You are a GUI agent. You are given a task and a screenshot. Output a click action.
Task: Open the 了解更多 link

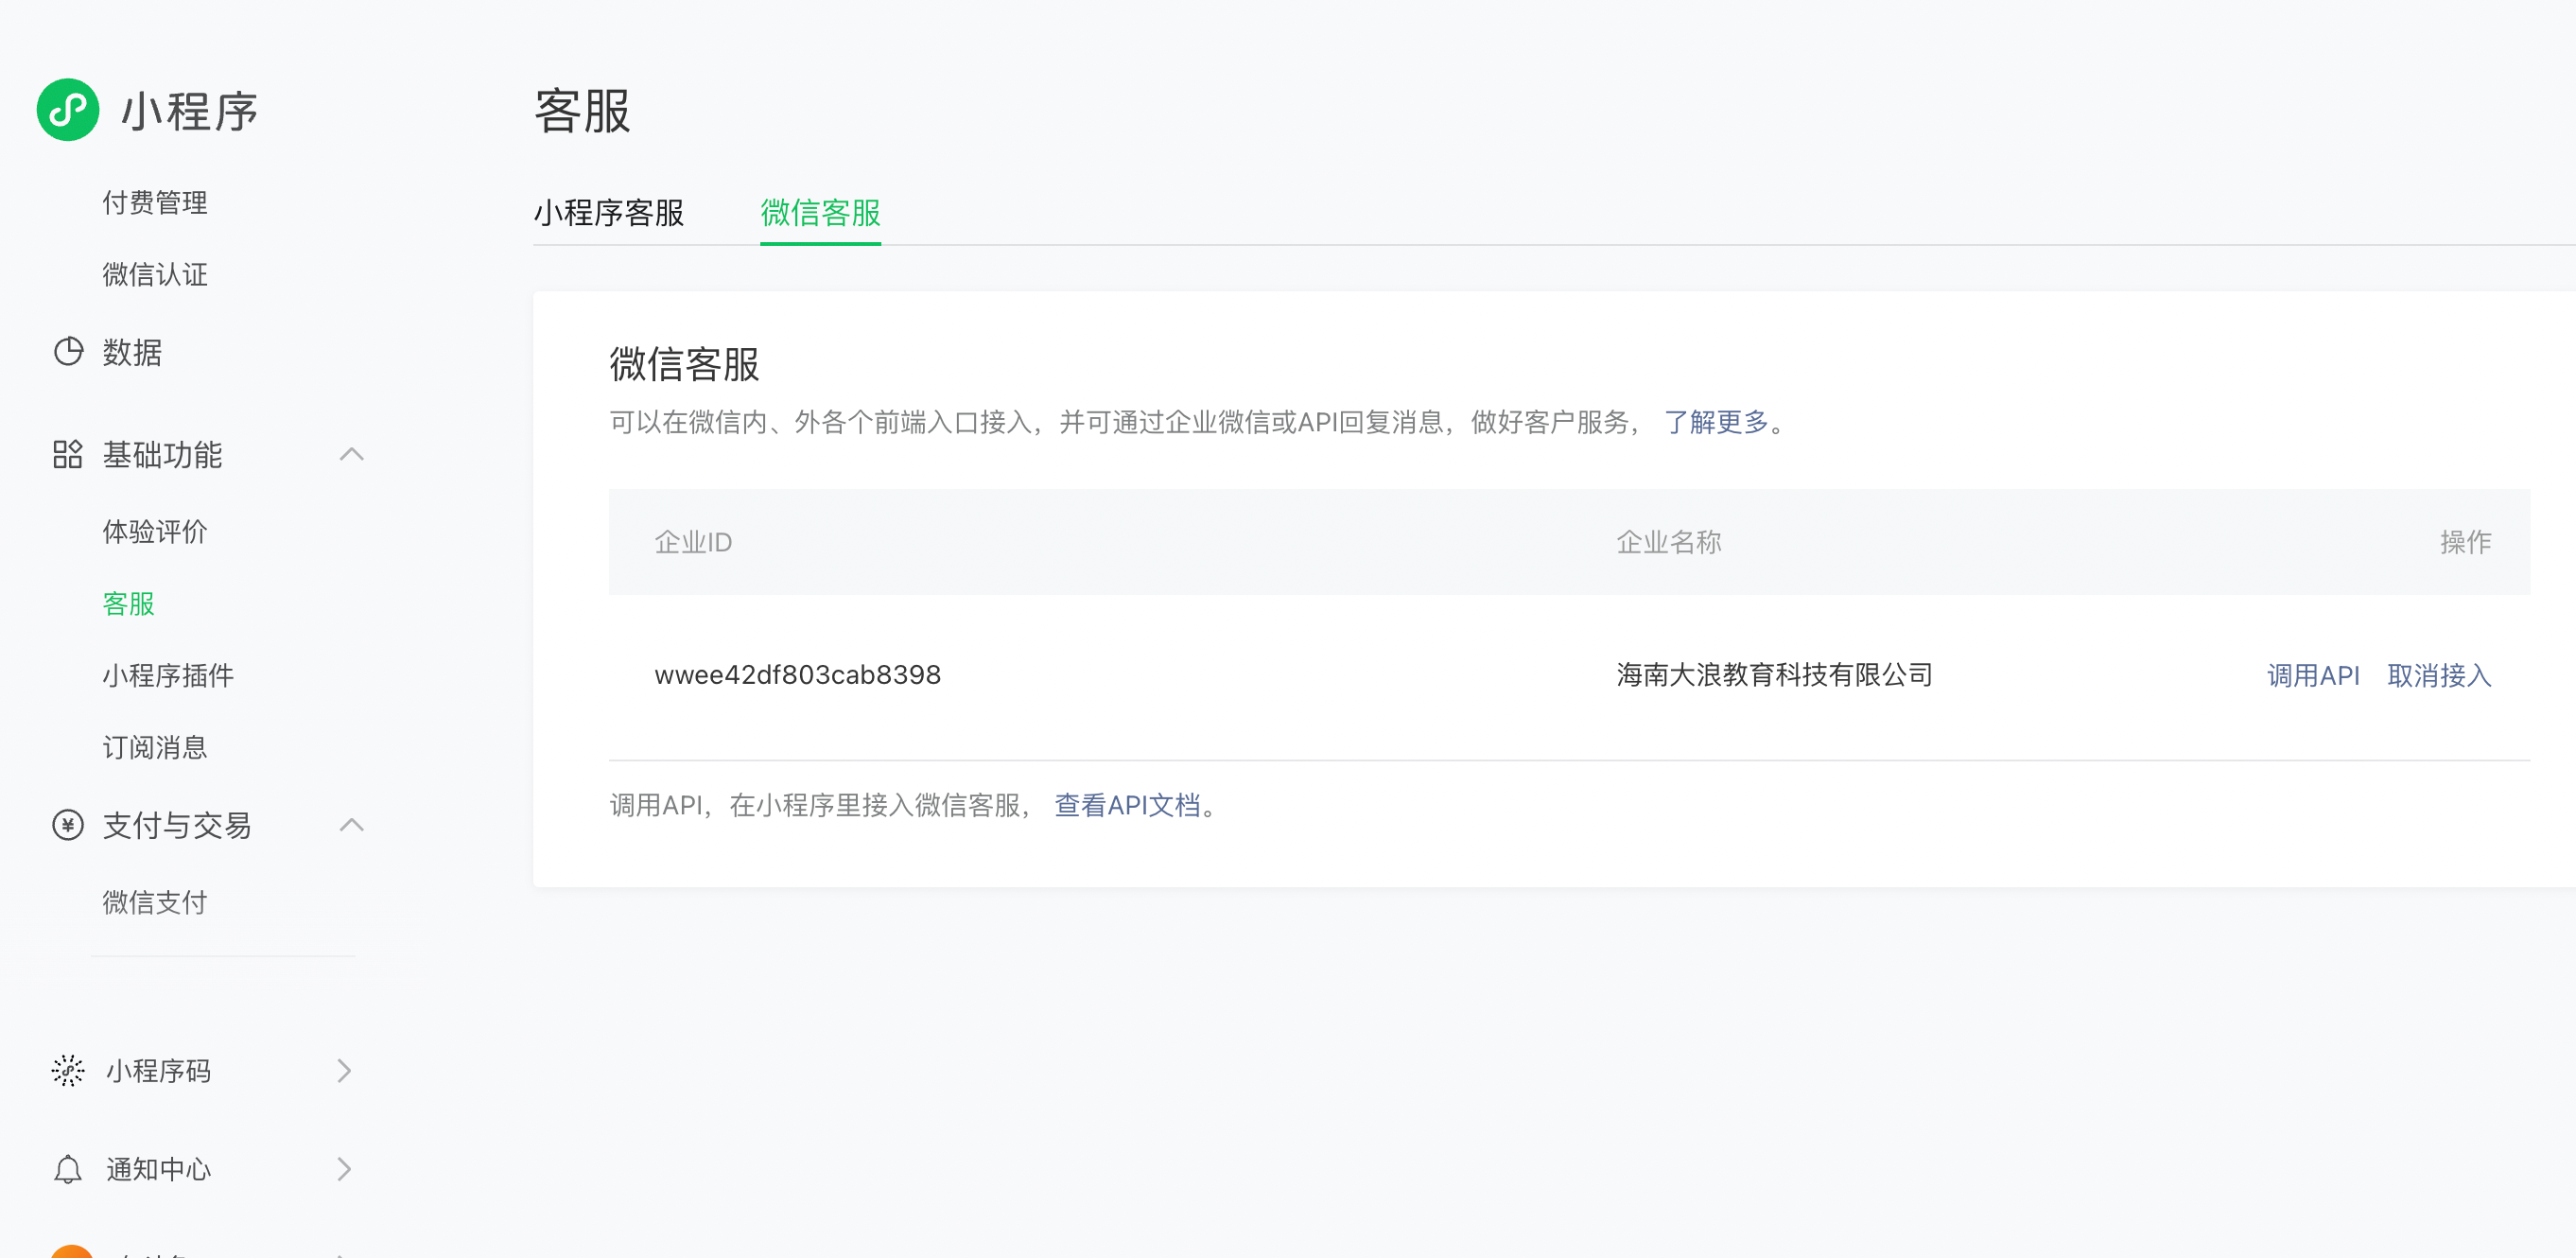click(1716, 422)
